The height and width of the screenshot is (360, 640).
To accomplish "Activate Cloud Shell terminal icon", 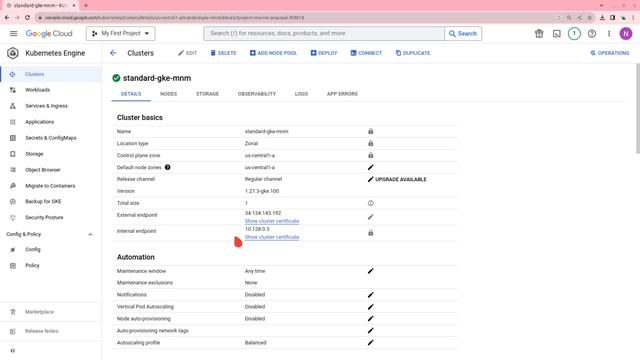I will pos(557,33).
